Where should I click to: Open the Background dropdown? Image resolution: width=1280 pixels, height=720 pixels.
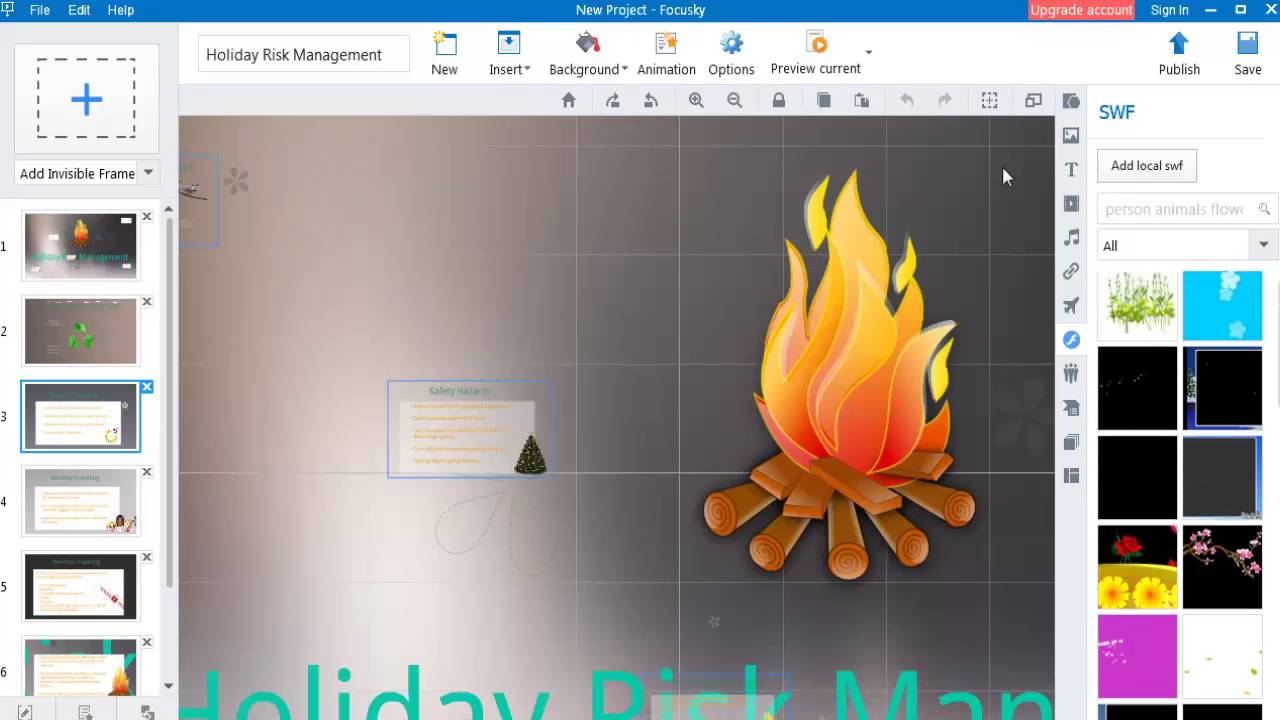pos(588,54)
